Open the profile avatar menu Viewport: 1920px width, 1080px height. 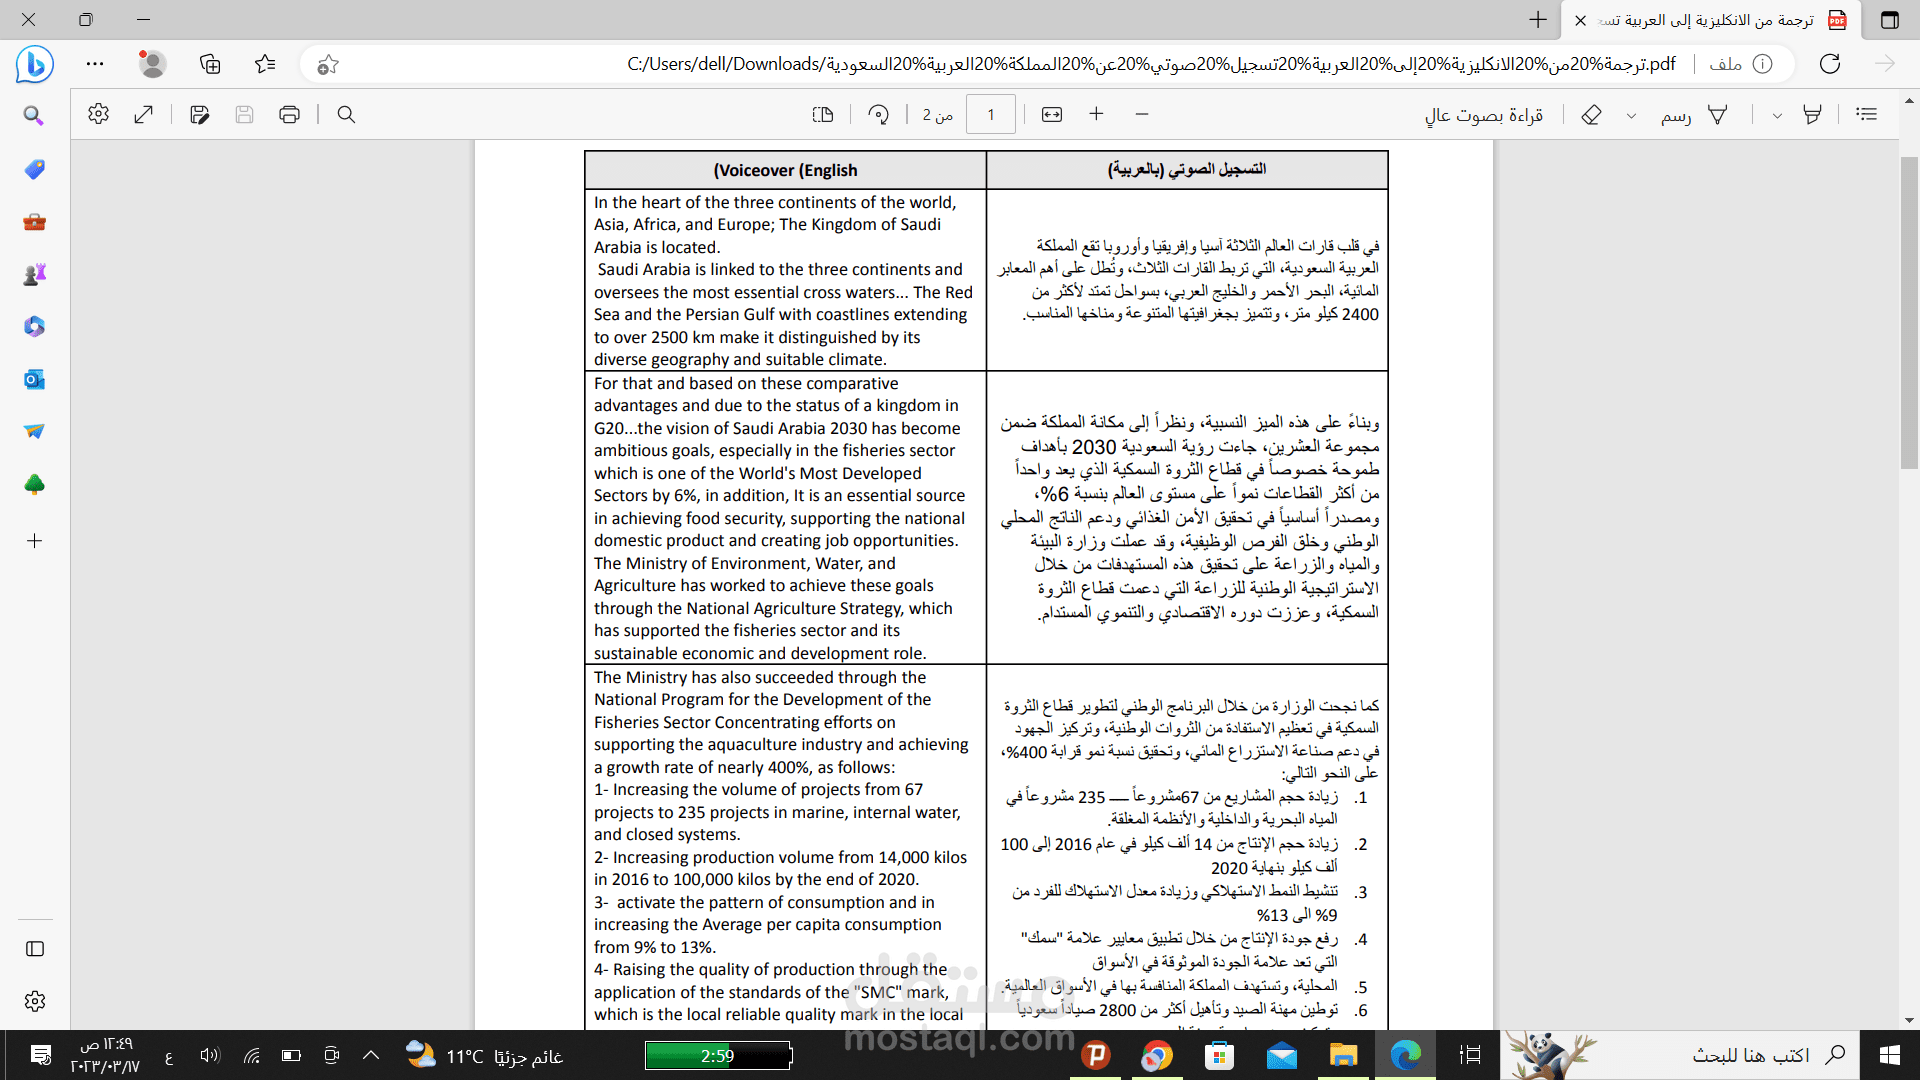[152, 64]
